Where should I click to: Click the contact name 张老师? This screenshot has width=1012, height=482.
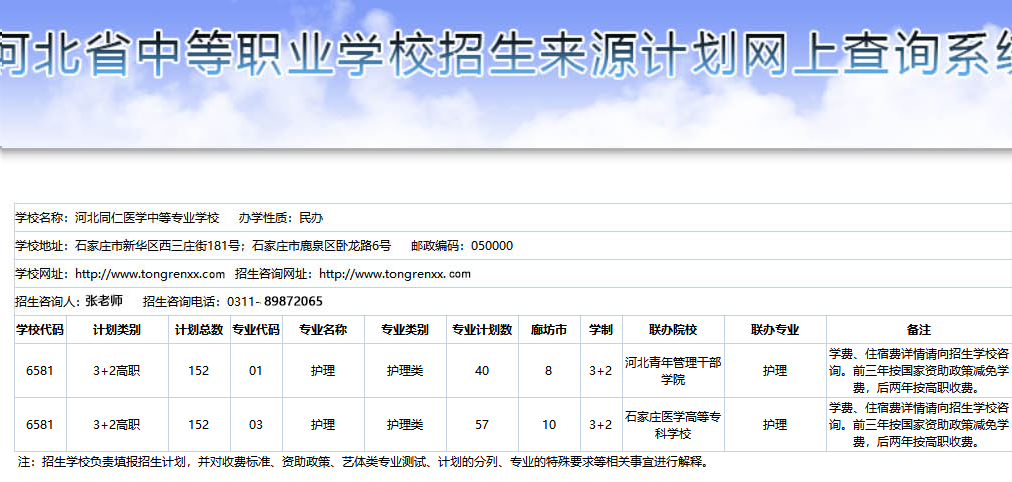pyautogui.click(x=103, y=301)
